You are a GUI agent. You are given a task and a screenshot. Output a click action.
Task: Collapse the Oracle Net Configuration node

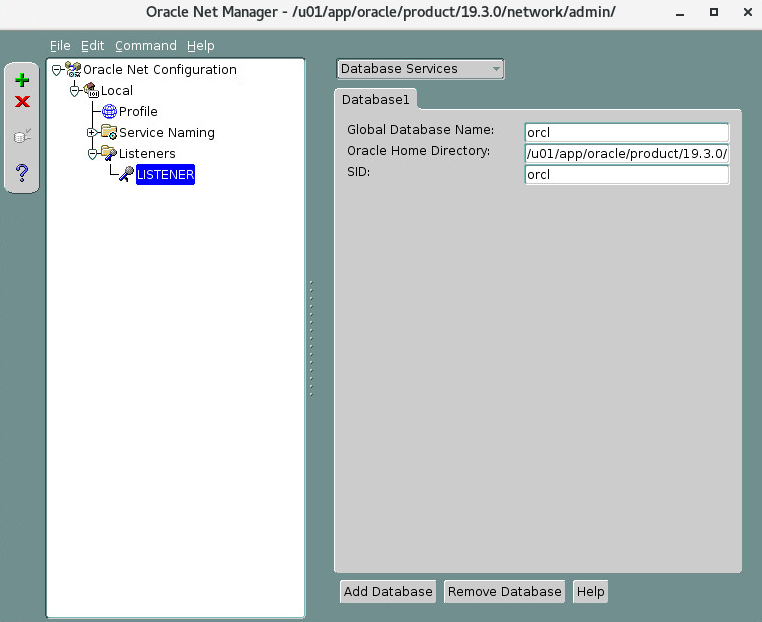pyautogui.click(x=57, y=70)
